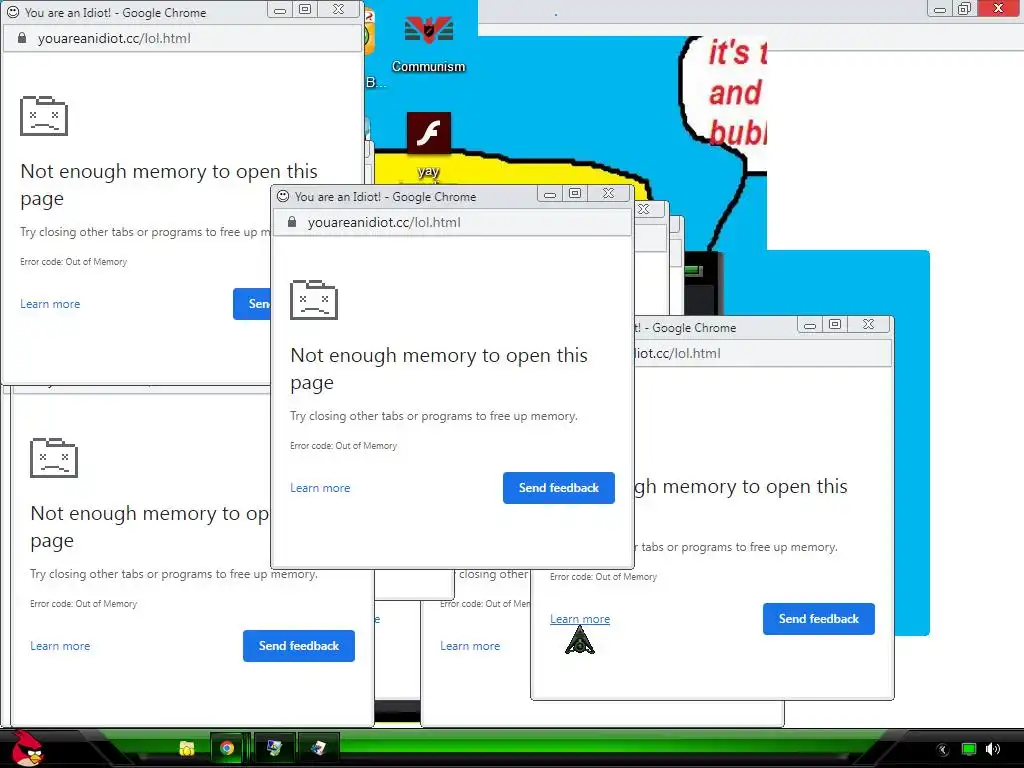Viewport: 1024px width, 768px height.
Task: Focus the address bar in top-left window
Action: pos(182,39)
